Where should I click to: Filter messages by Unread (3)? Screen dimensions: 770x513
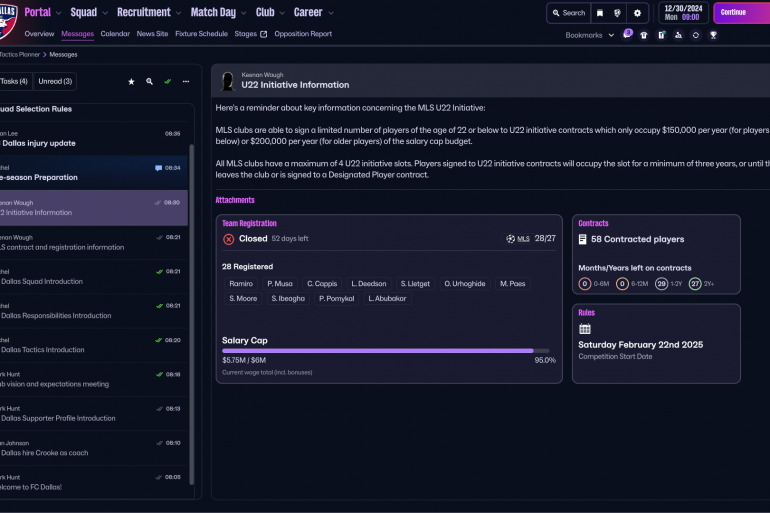pos(55,81)
